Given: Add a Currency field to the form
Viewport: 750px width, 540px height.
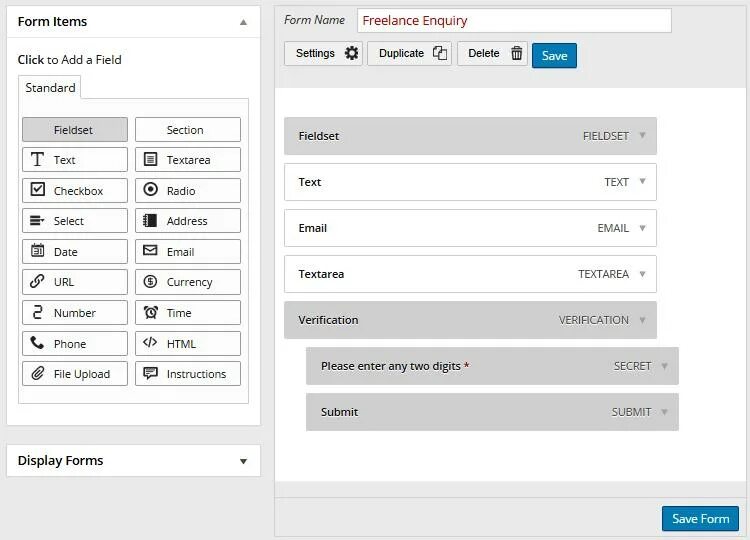Looking at the screenshot, I should pyautogui.click(x=188, y=282).
